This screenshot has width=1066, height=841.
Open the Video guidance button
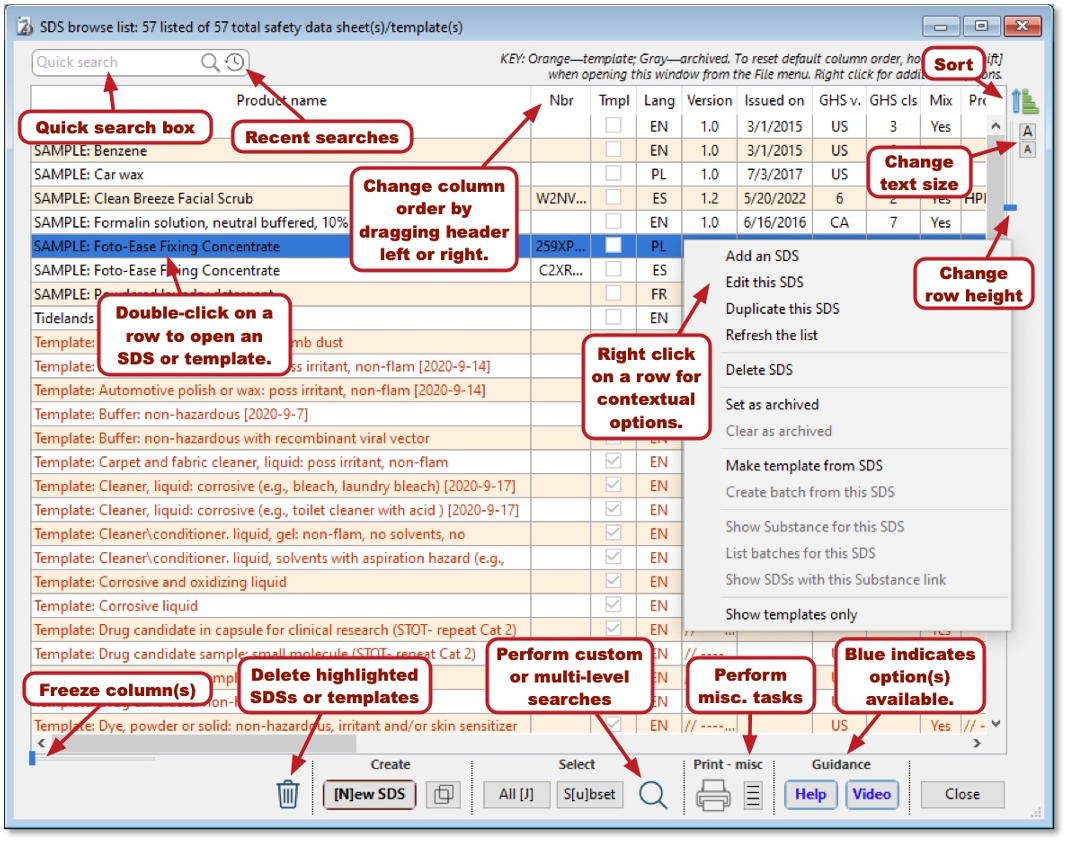pyautogui.click(x=872, y=794)
